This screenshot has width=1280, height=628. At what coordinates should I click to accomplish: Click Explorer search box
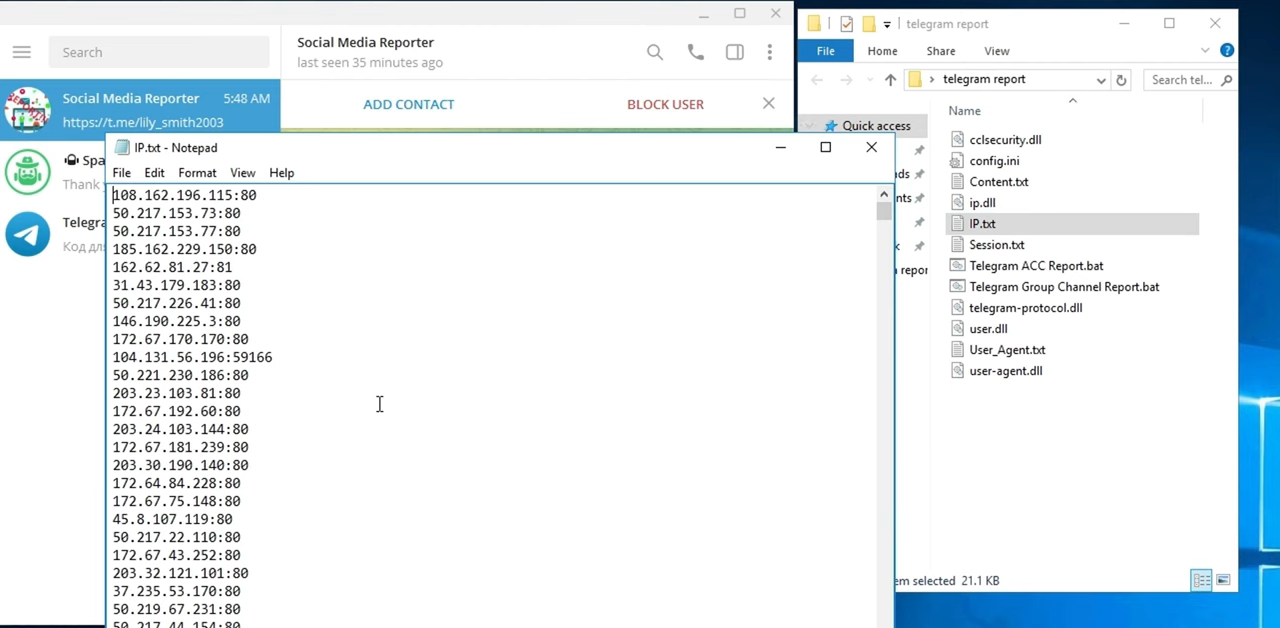click(x=1189, y=80)
